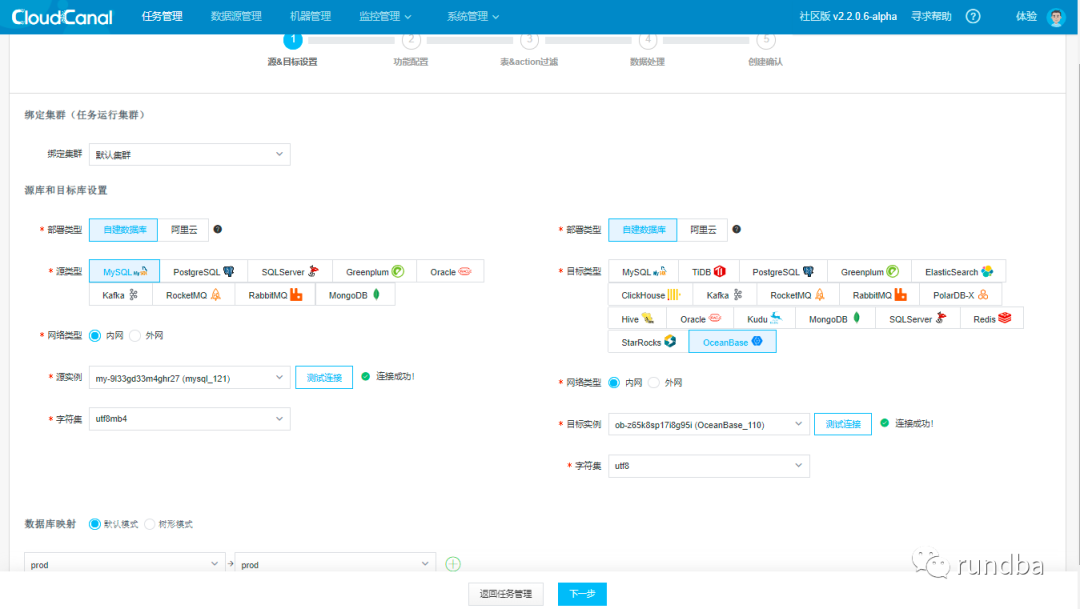Choose 默认模式 database mapping radio
Image resolution: width=1080 pixels, height=609 pixels.
point(95,524)
